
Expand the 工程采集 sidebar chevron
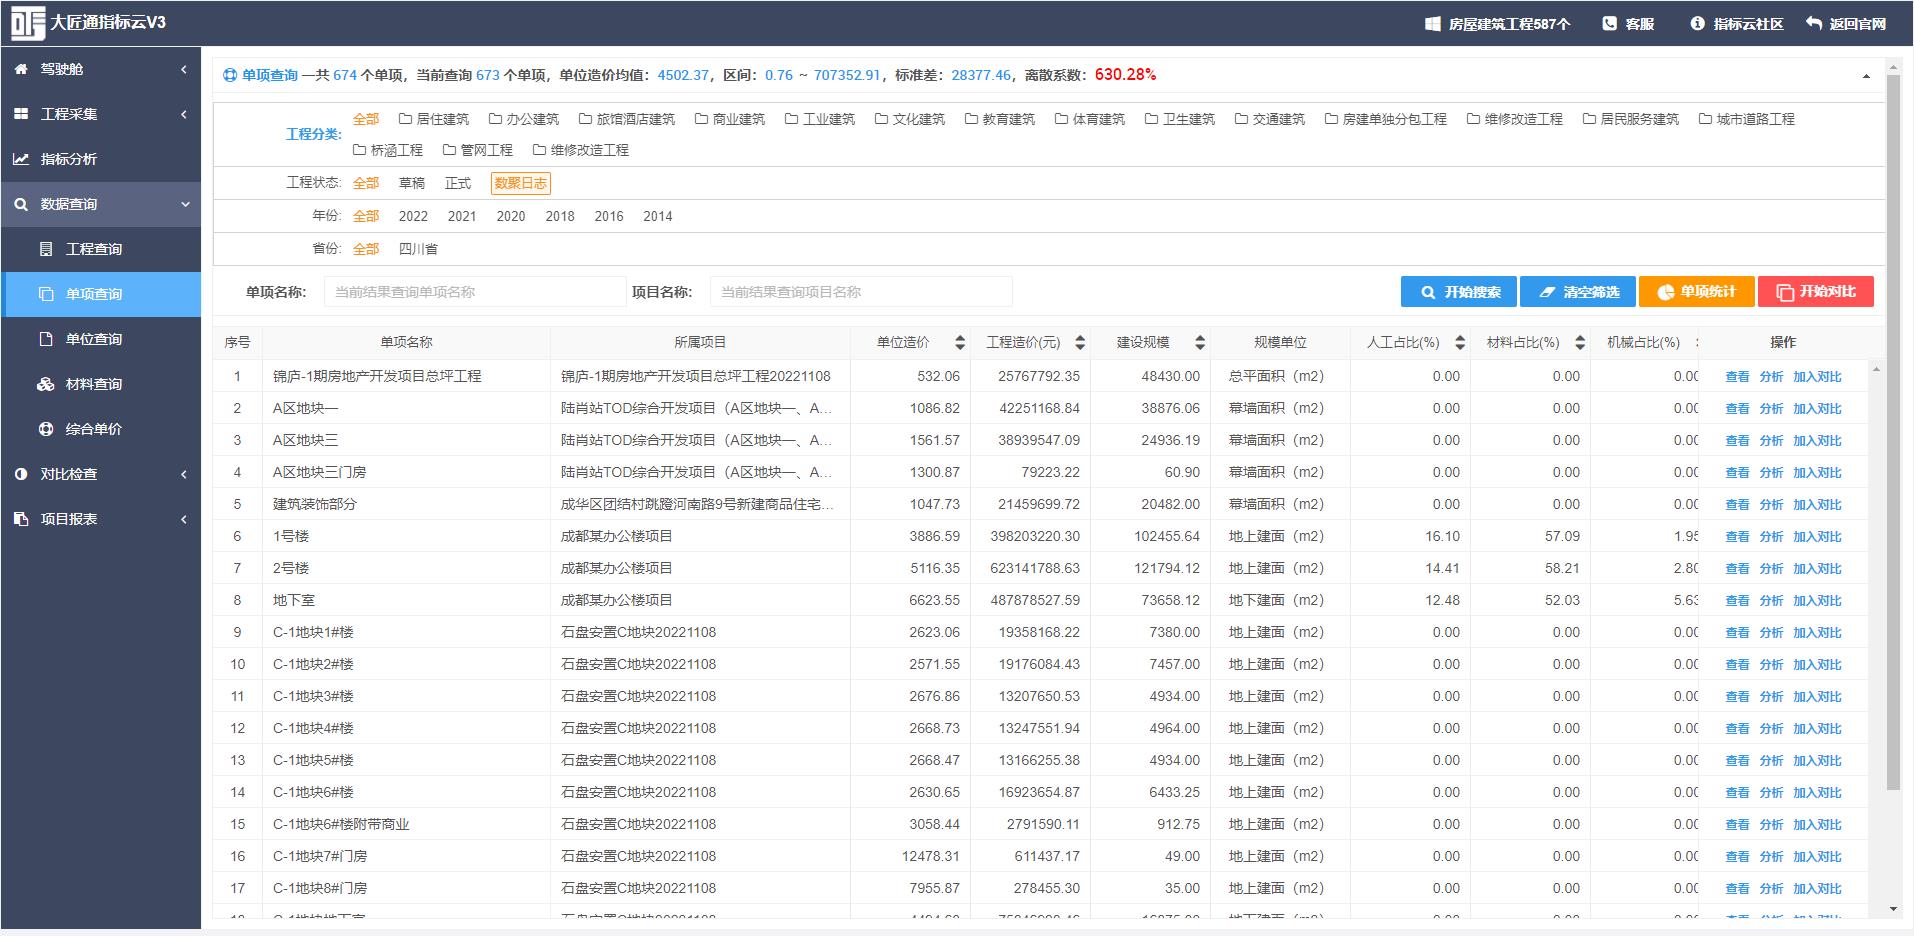pyautogui.click(x=184, y=114)
